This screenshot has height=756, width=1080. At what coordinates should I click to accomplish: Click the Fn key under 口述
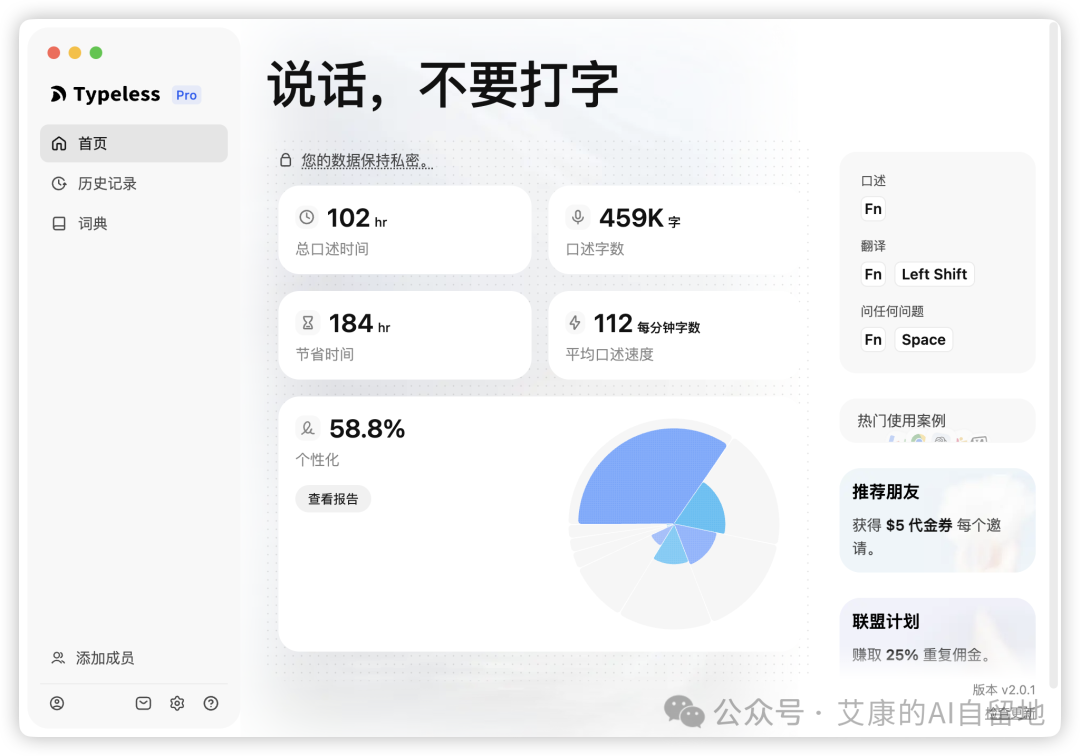[x=873, y=209]
